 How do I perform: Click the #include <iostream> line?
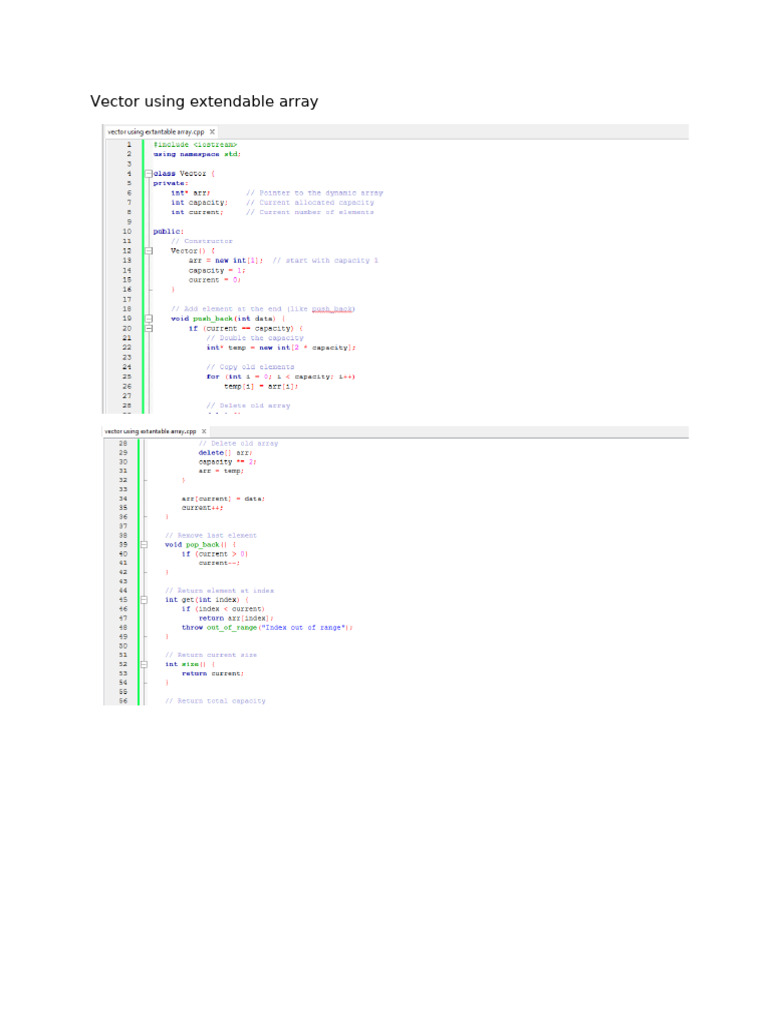(195, 145)
